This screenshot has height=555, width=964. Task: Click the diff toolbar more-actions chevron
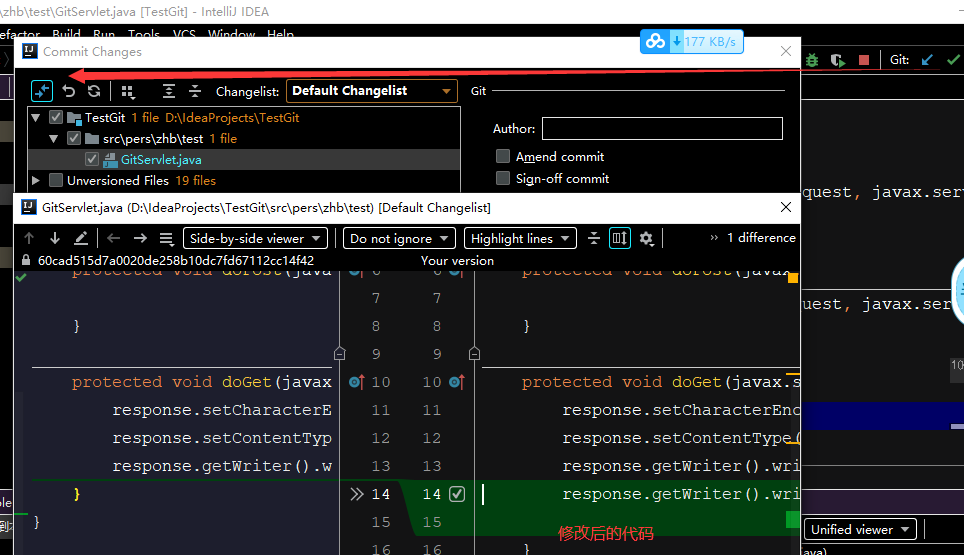click(x=714, y=238)
